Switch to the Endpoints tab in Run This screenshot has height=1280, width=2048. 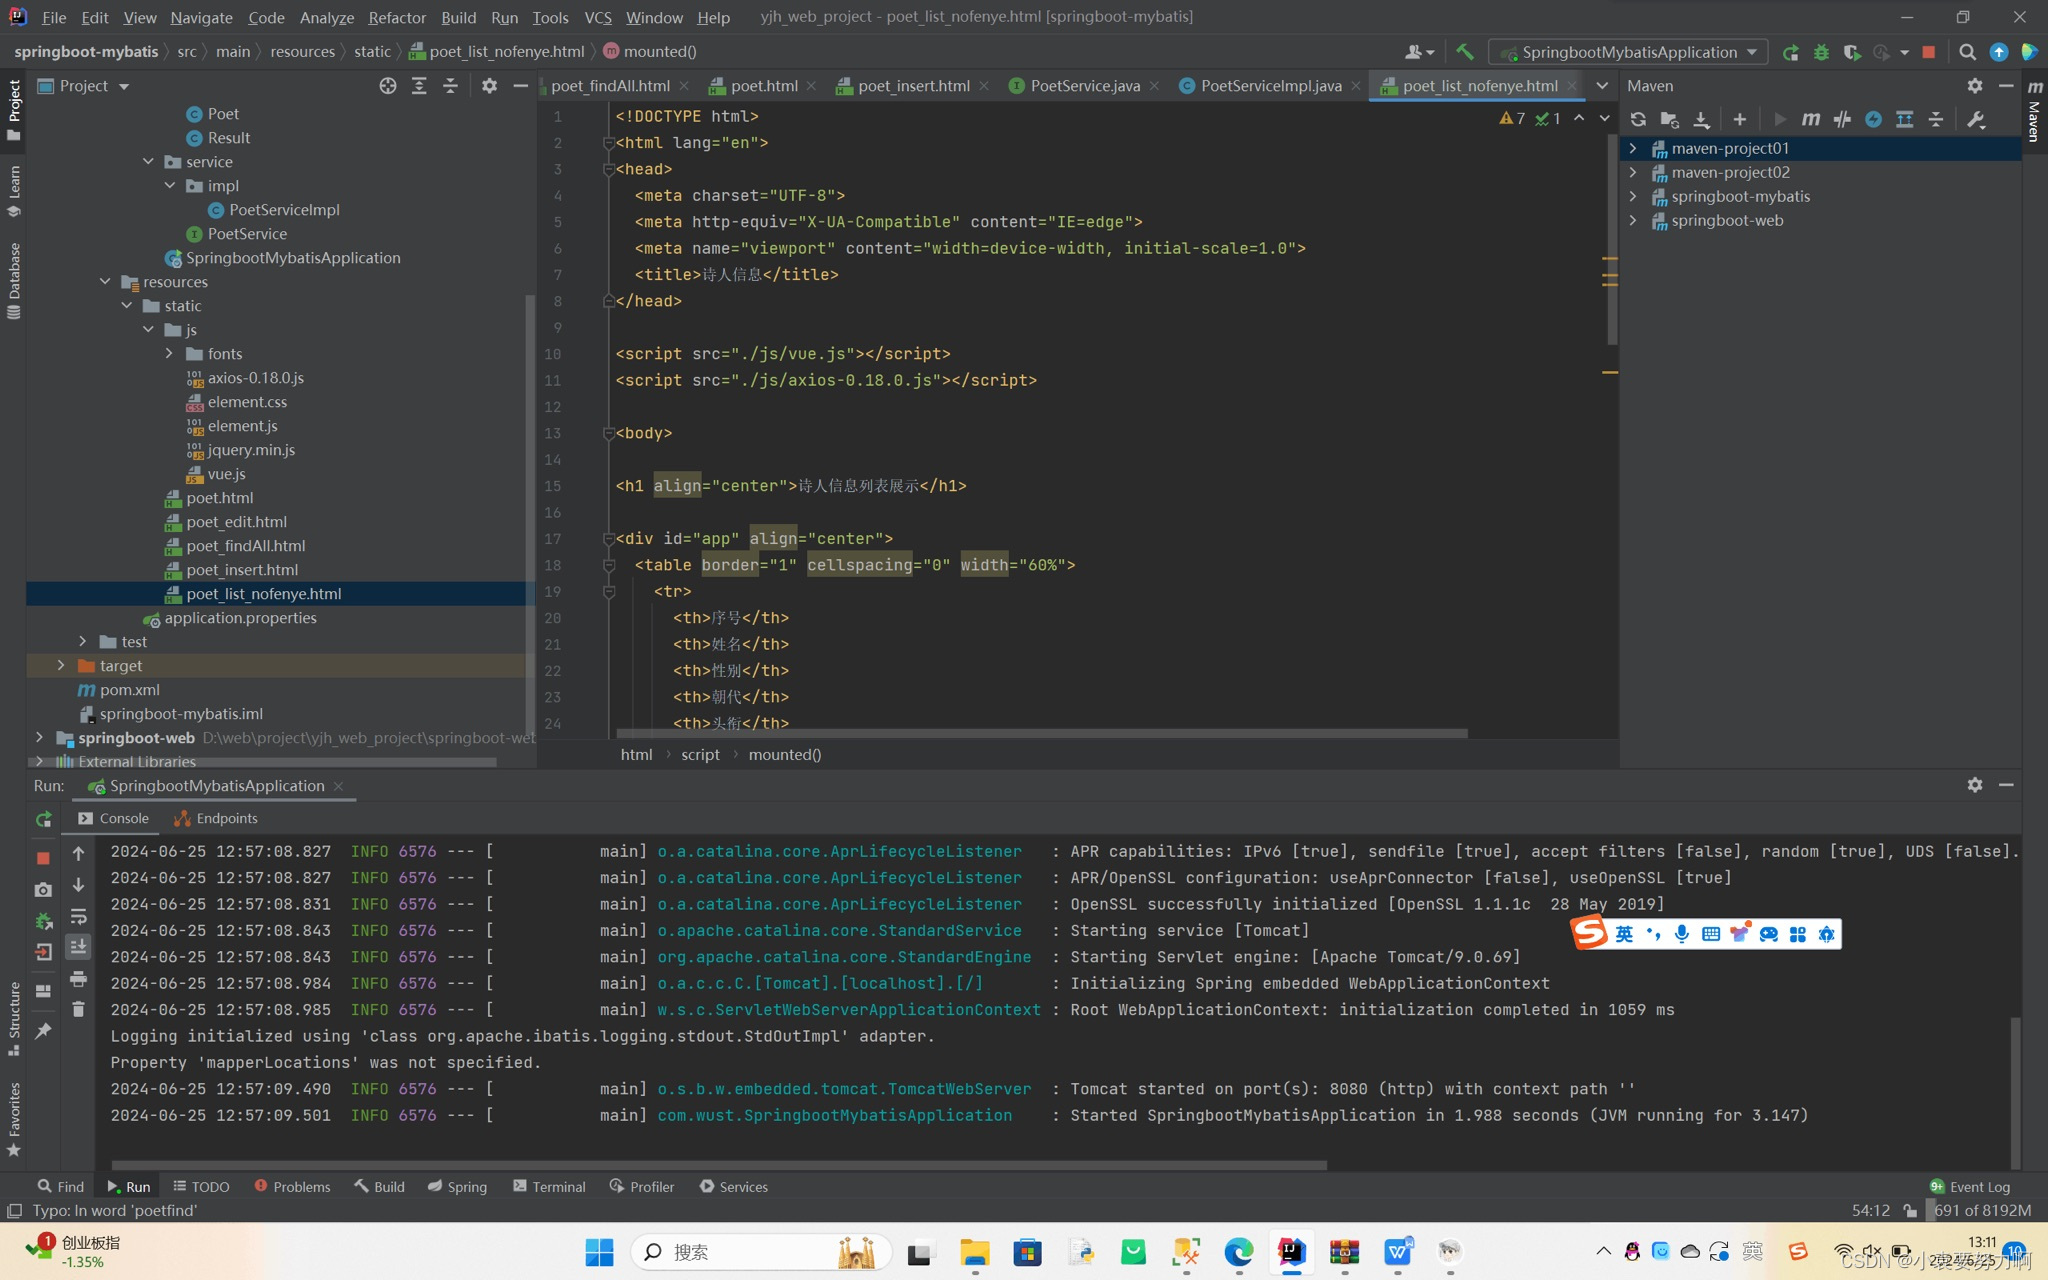click(216, 818)
